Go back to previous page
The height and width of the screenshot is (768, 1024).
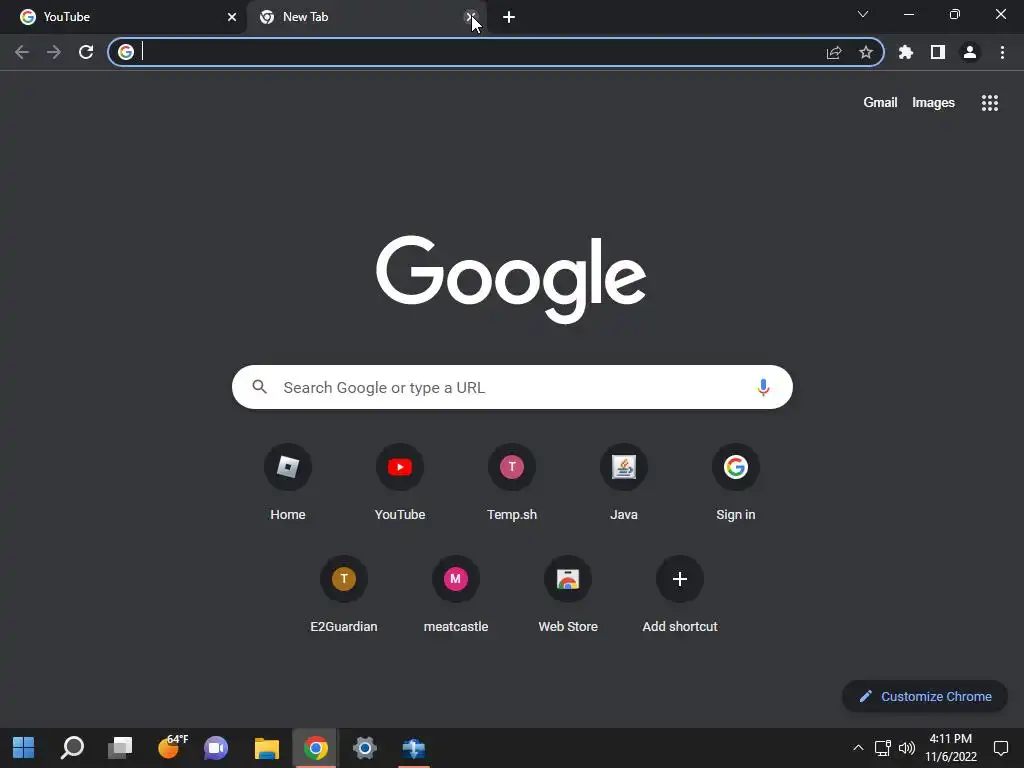point(22,52)
